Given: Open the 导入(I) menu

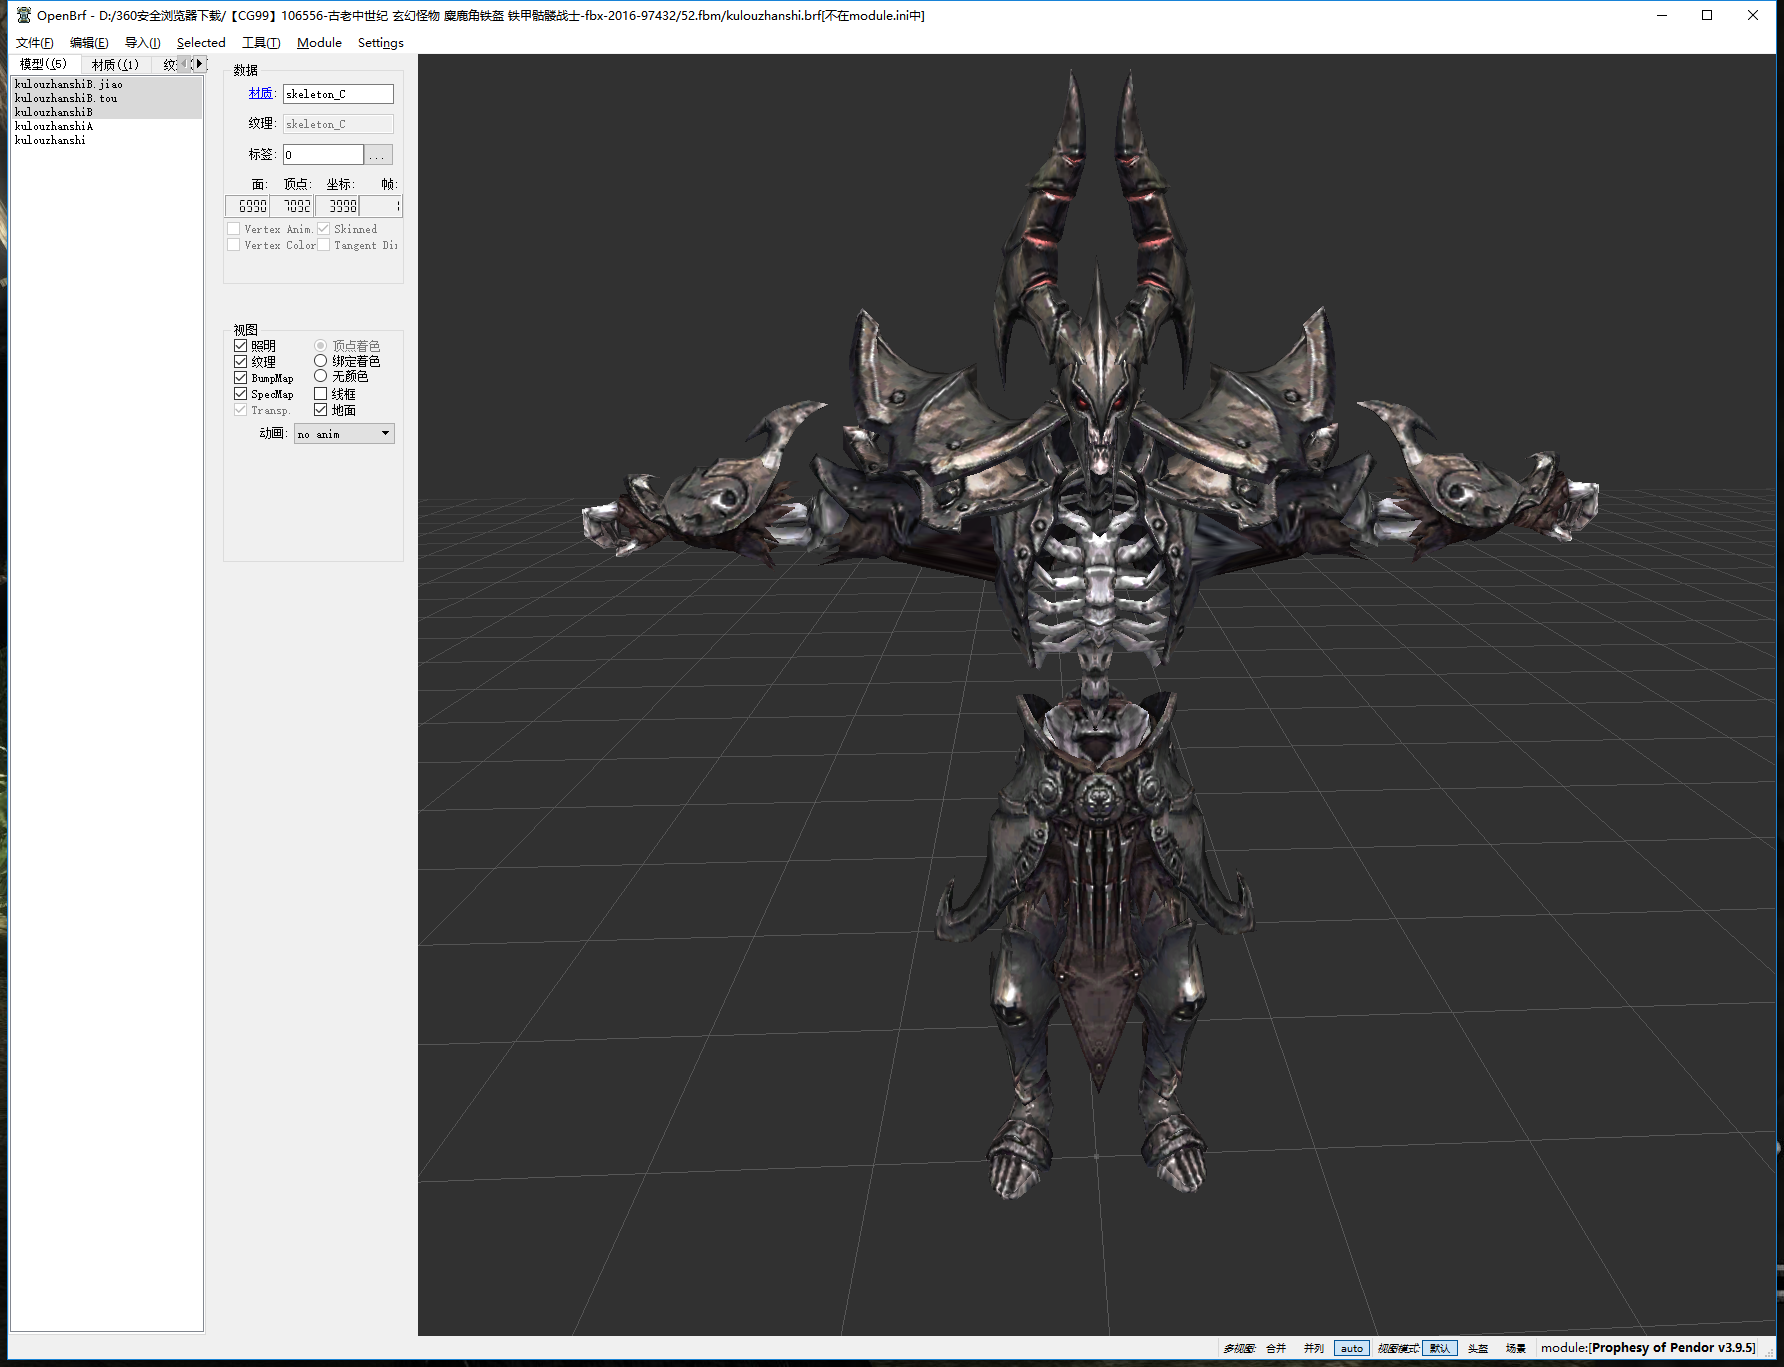Looking at the screenshot, I should [x=143, y=43].
